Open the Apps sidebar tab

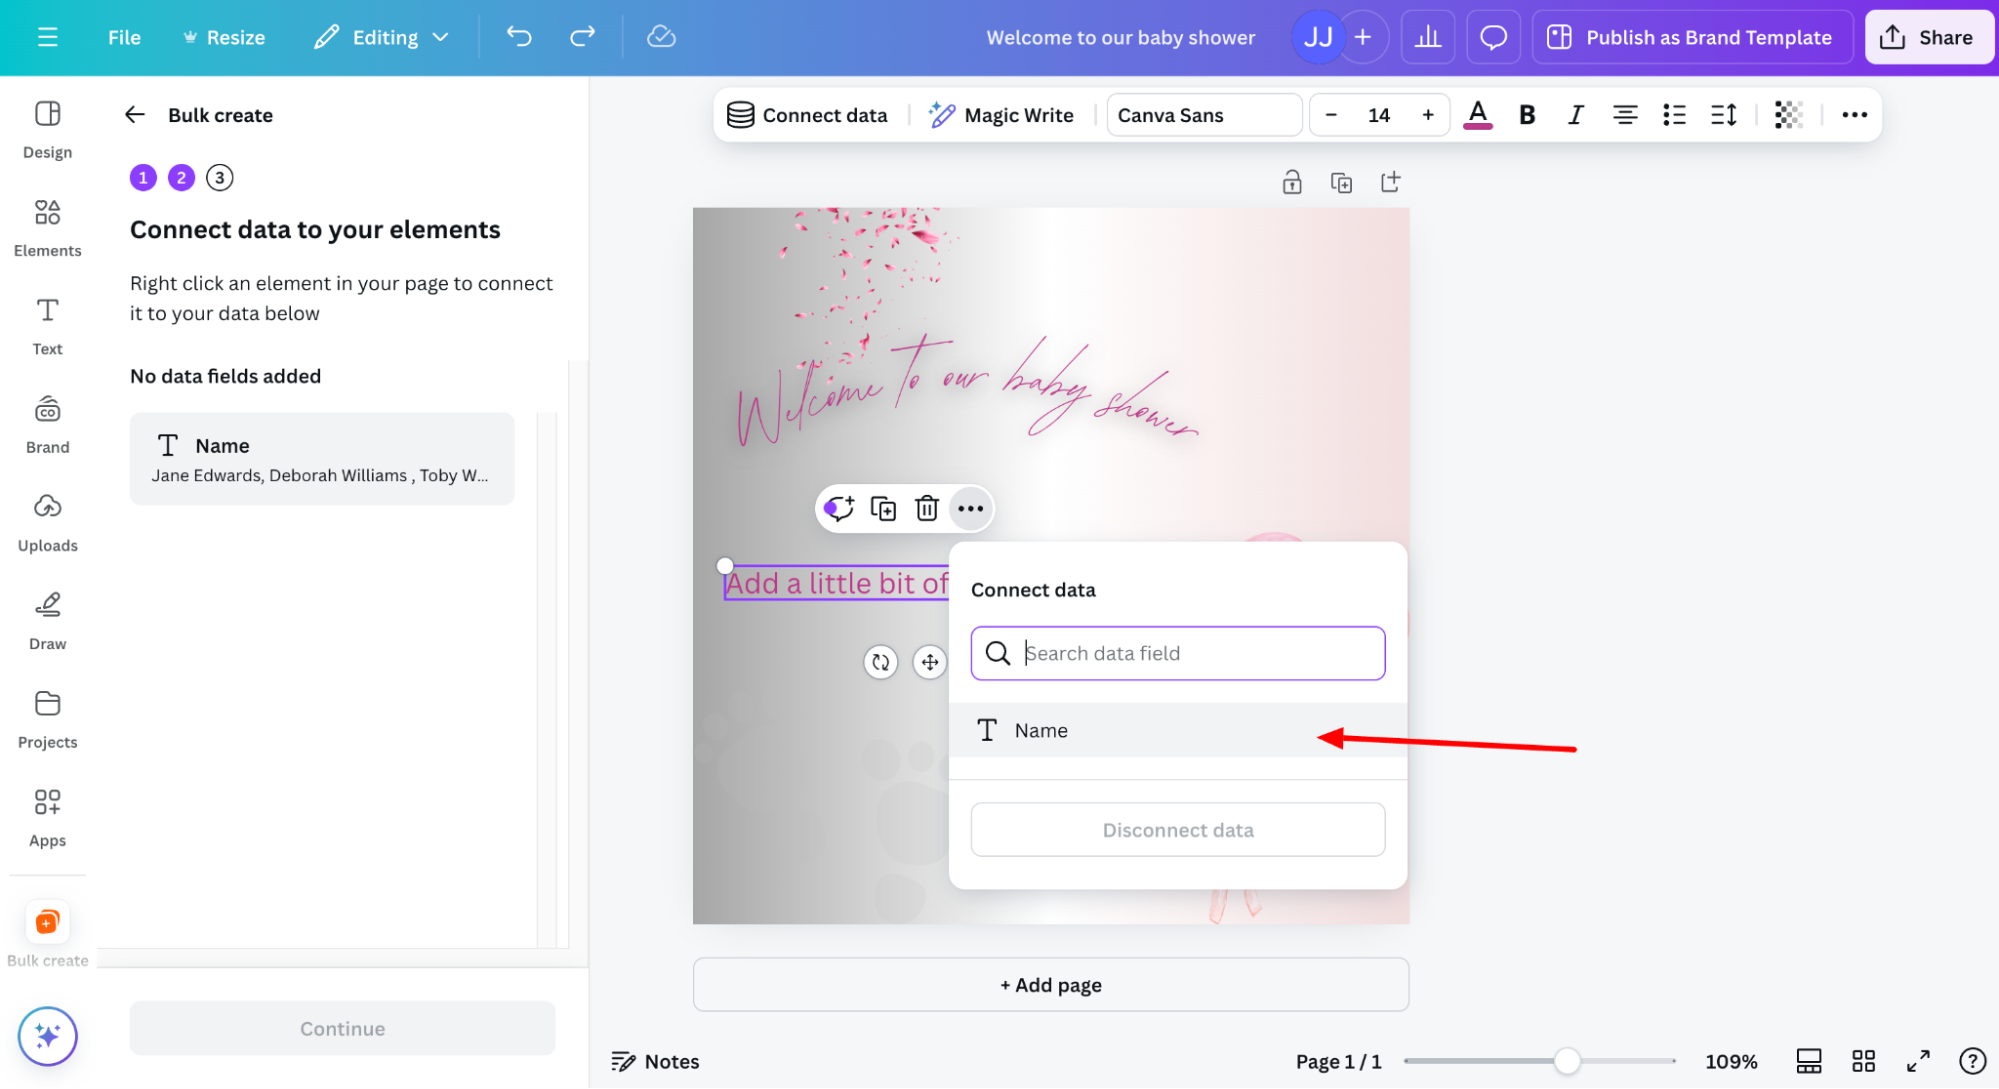pyautogui.click(x=47, y=818)
